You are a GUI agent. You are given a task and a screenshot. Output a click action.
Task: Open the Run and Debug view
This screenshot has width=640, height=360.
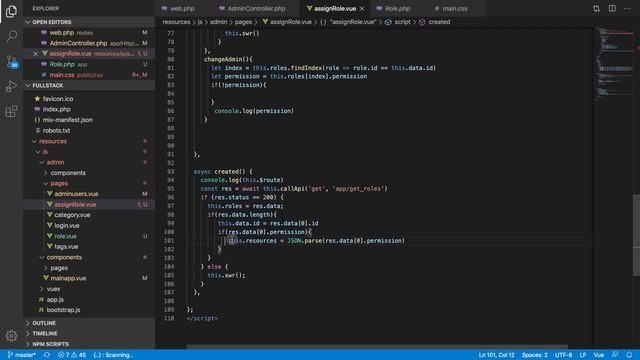click(11, 87)
